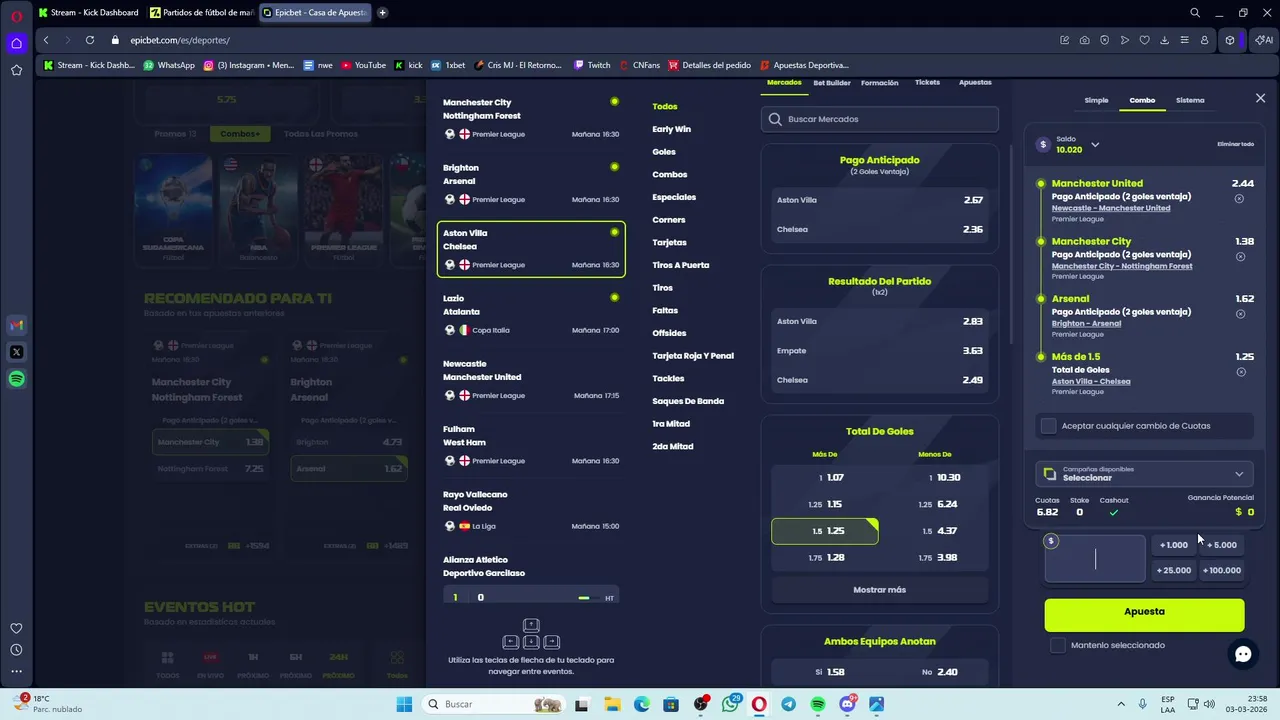This screenshot has height=720, width=1280.
Task: Open File Explorer from the taskbar
Action: [x=612, y=704]
